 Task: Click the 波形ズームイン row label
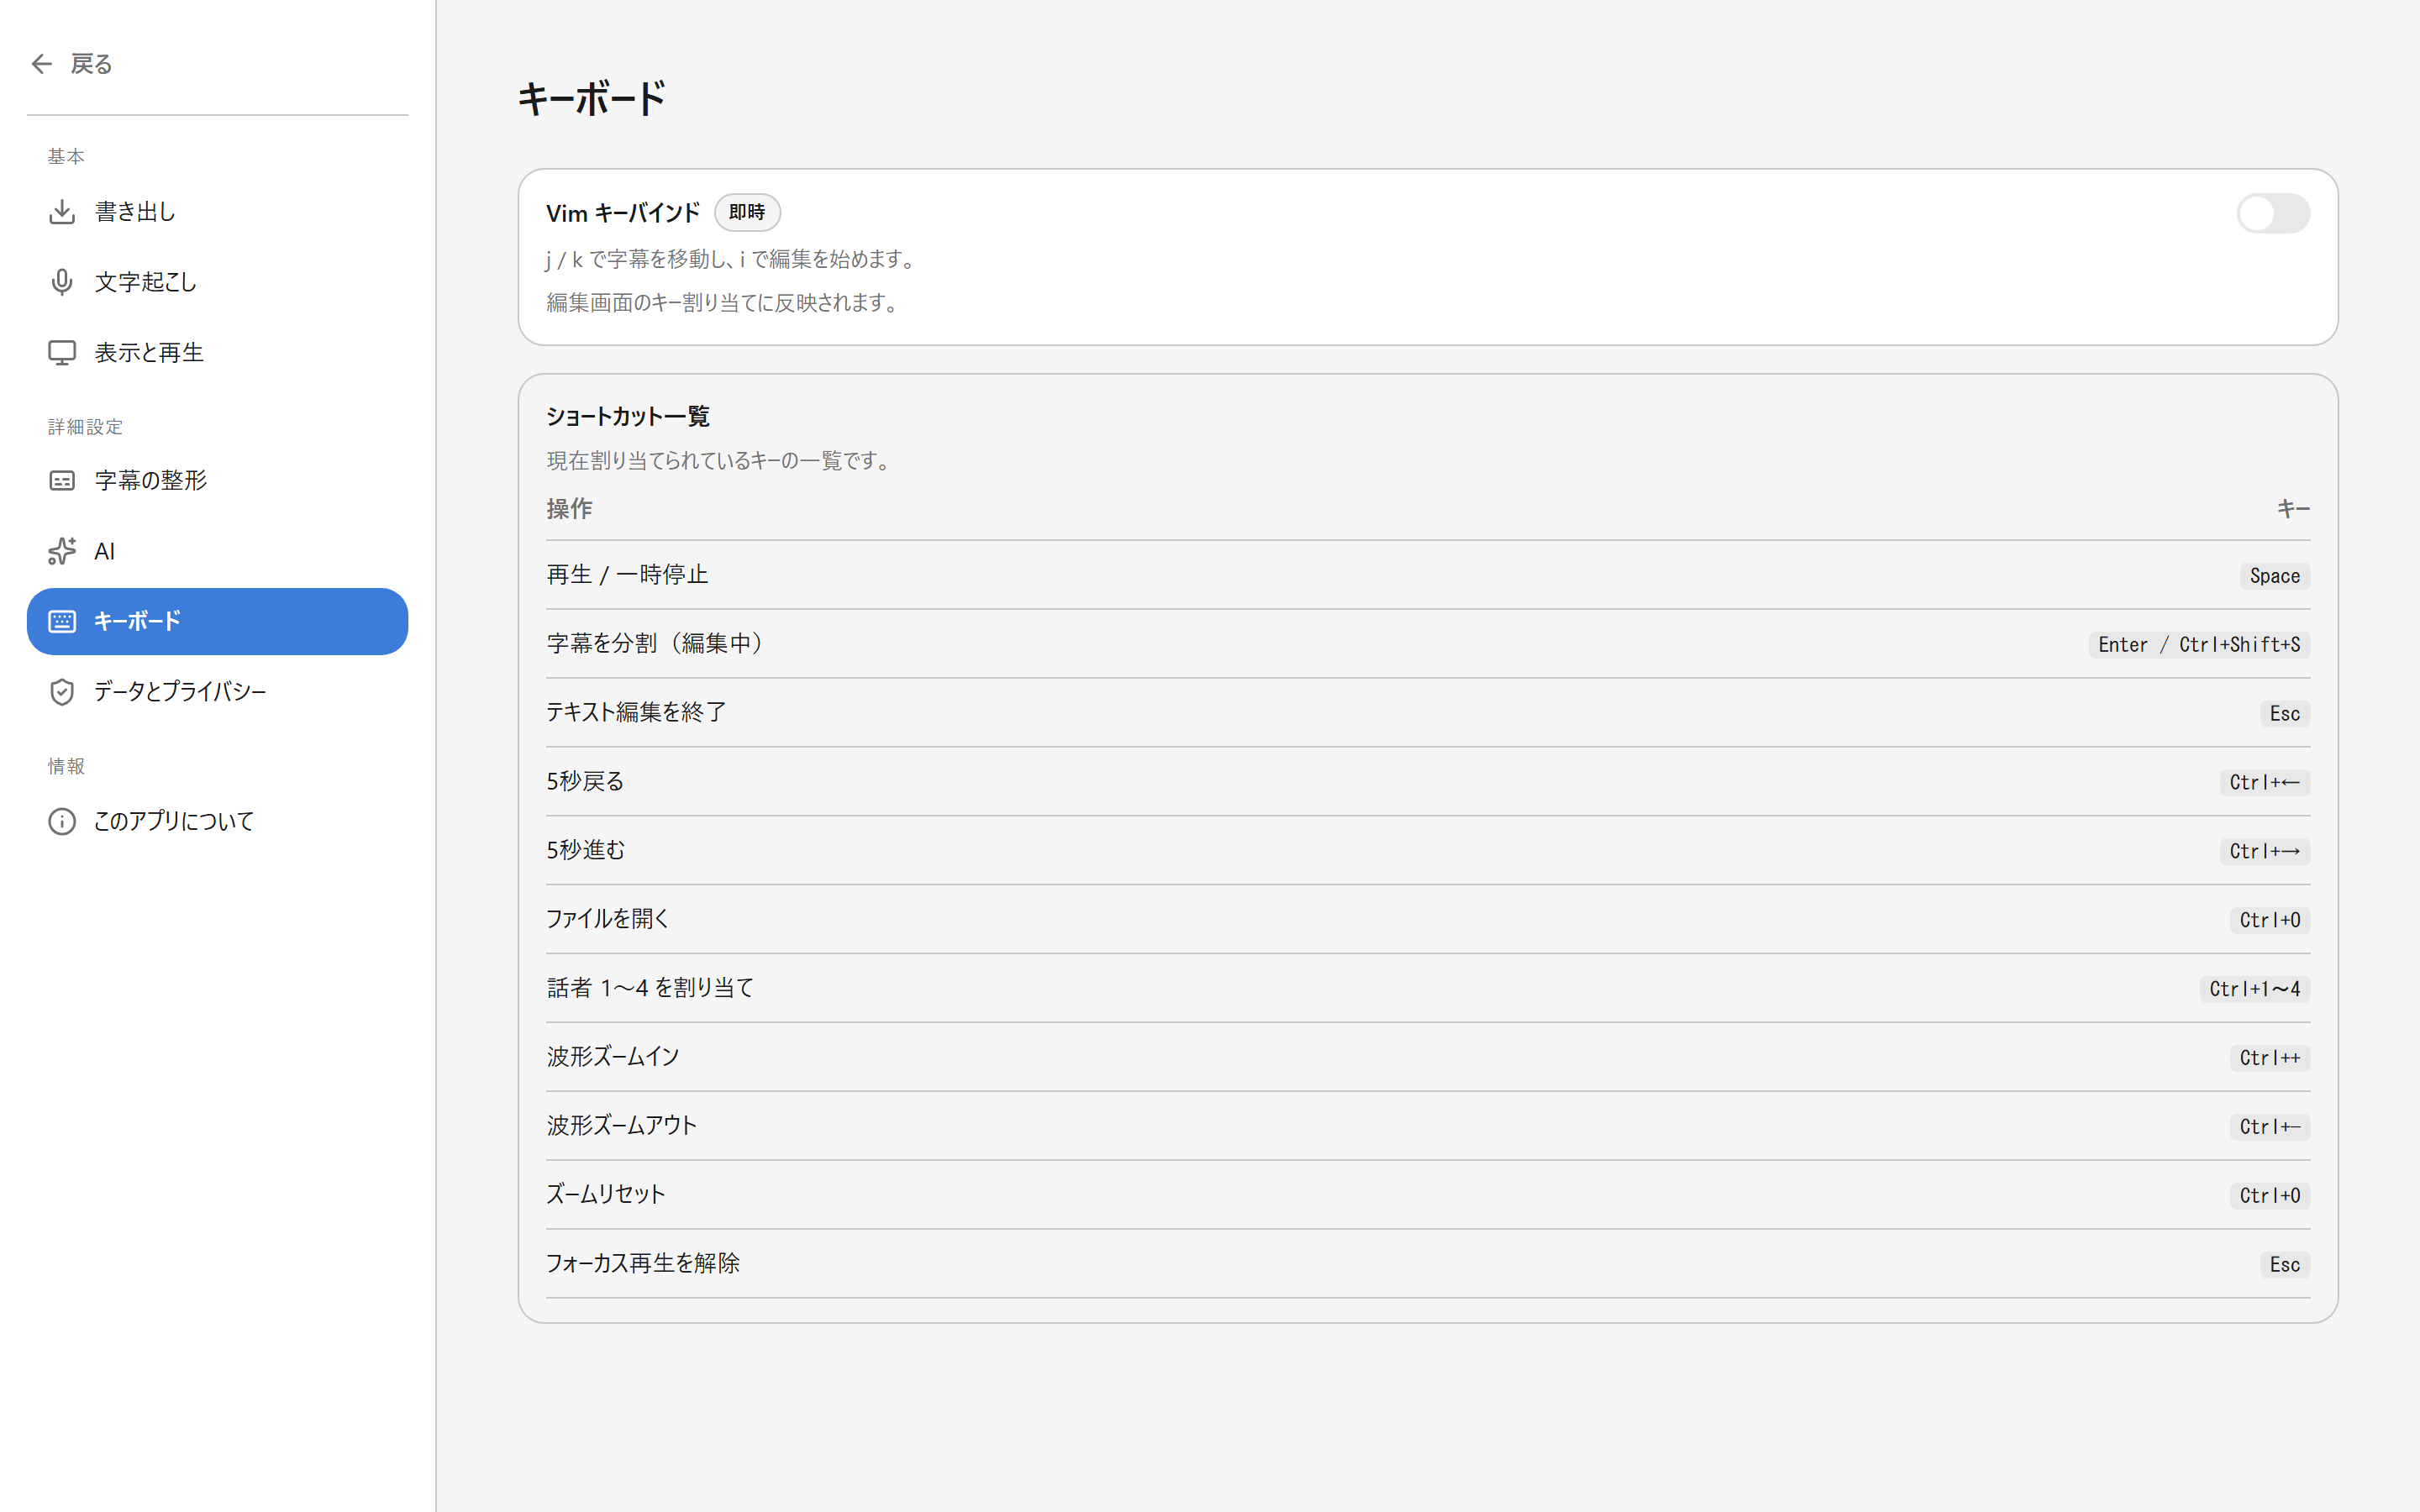click(613, 1057)
